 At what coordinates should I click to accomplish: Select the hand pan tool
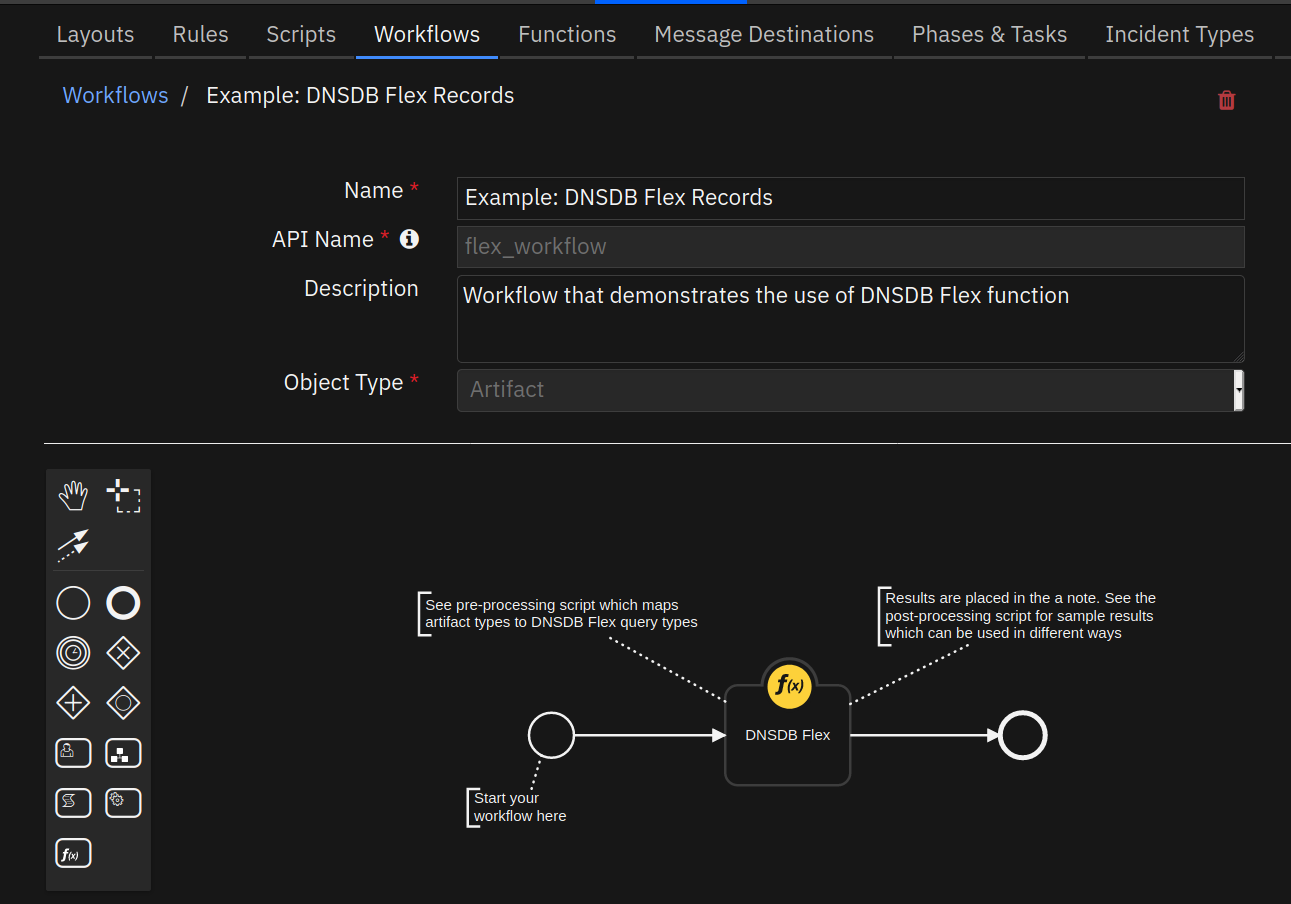pos(73,495)
